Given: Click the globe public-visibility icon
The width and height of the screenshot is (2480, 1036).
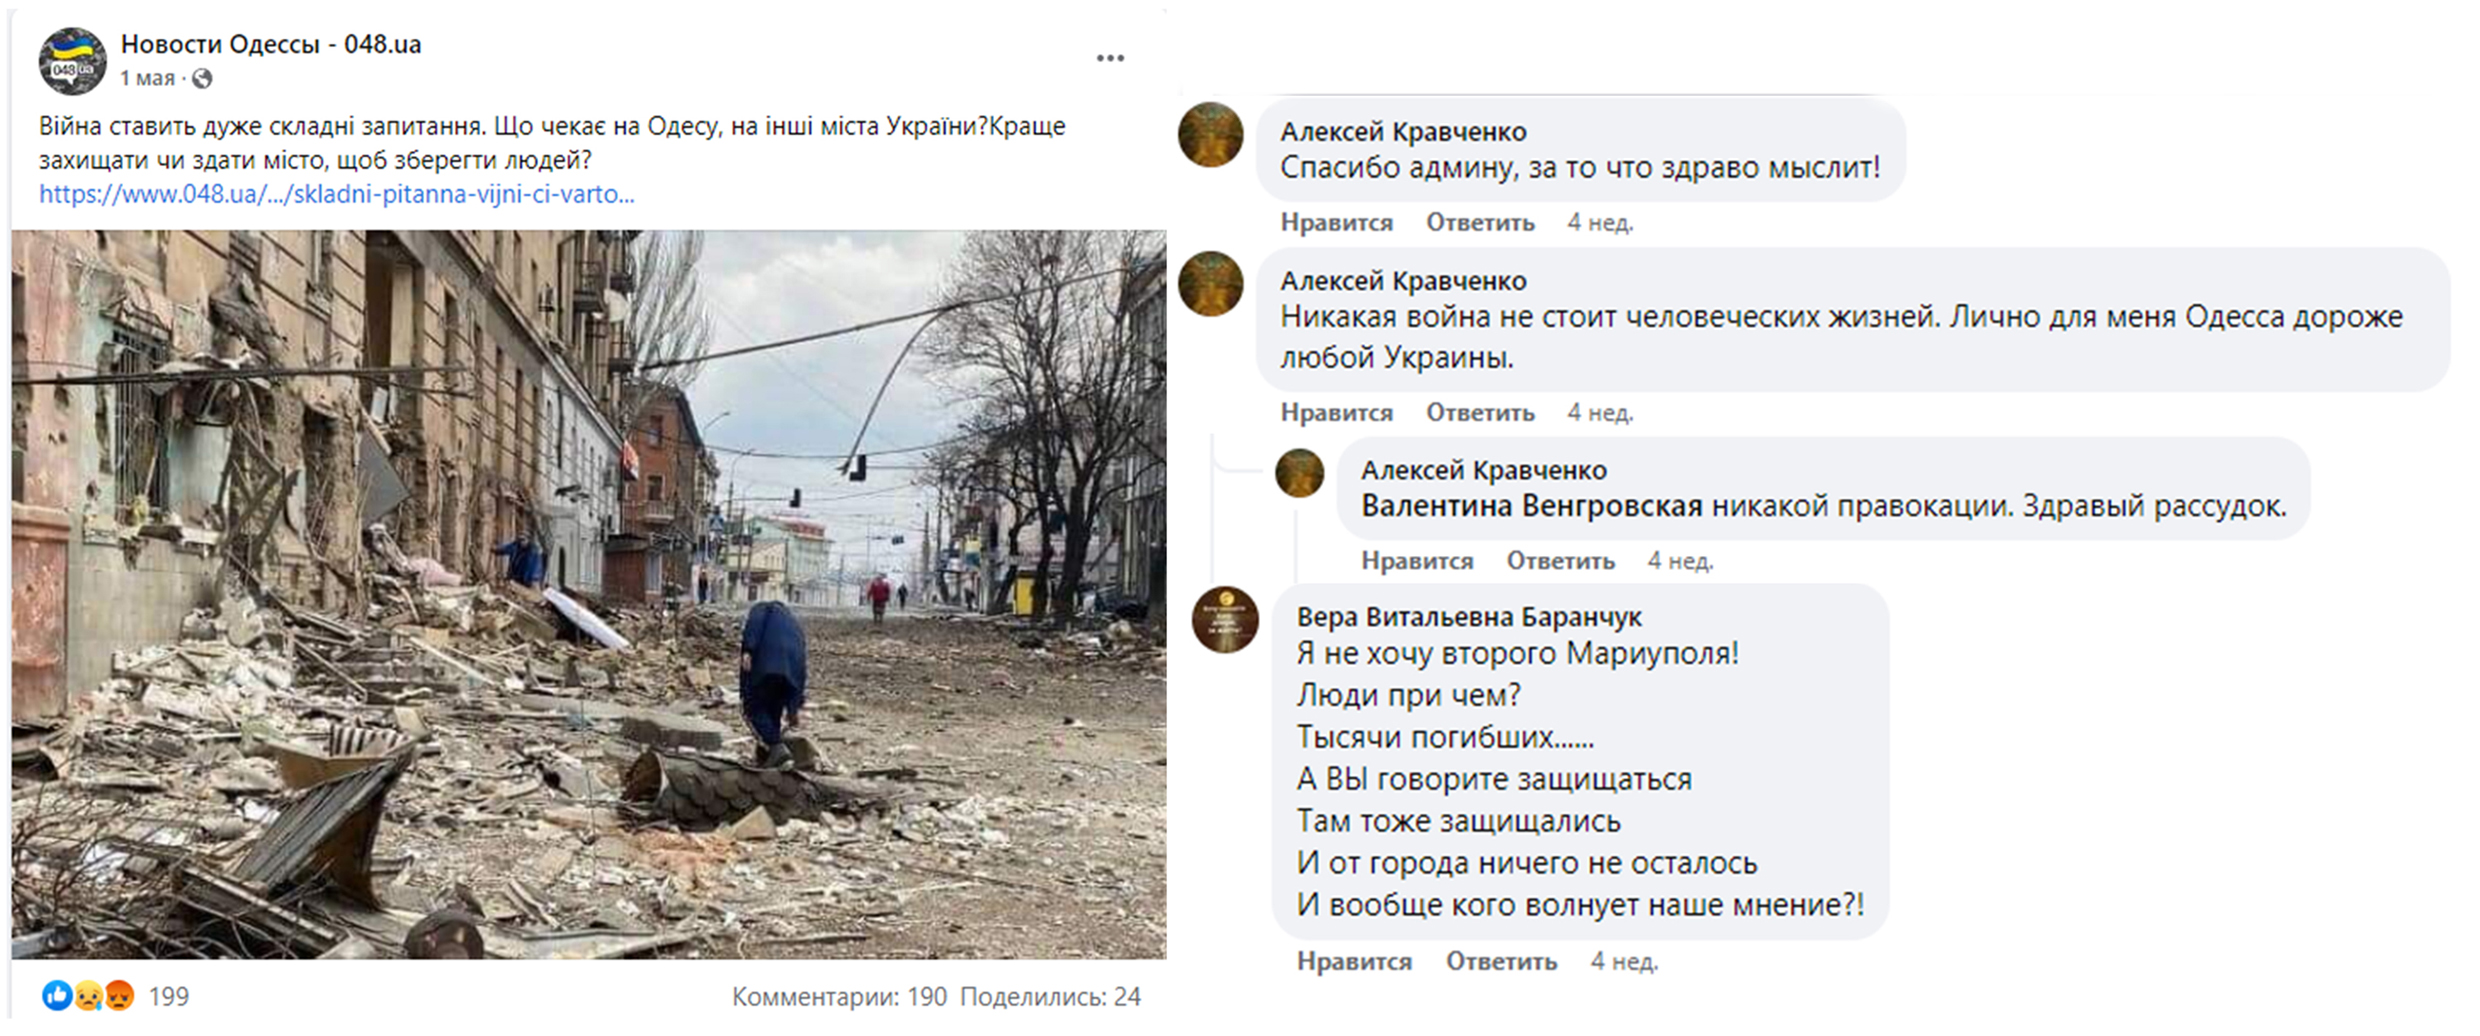Looking at the screenshot, I should point(202,79).
